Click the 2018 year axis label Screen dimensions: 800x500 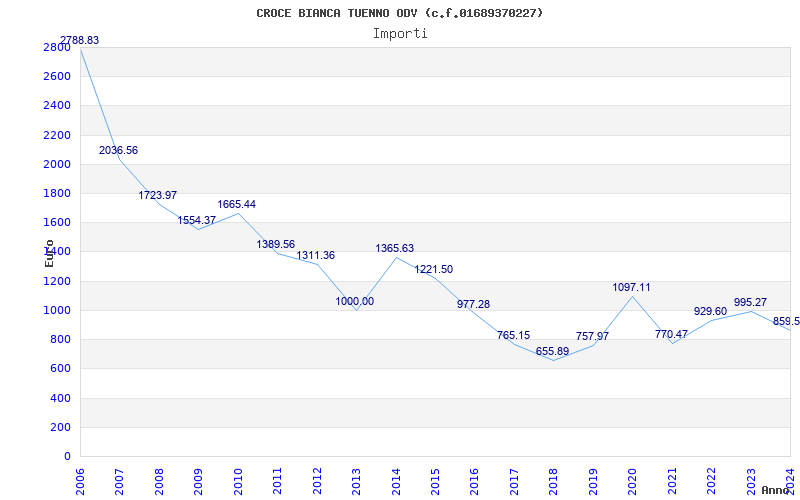[554, 481]
